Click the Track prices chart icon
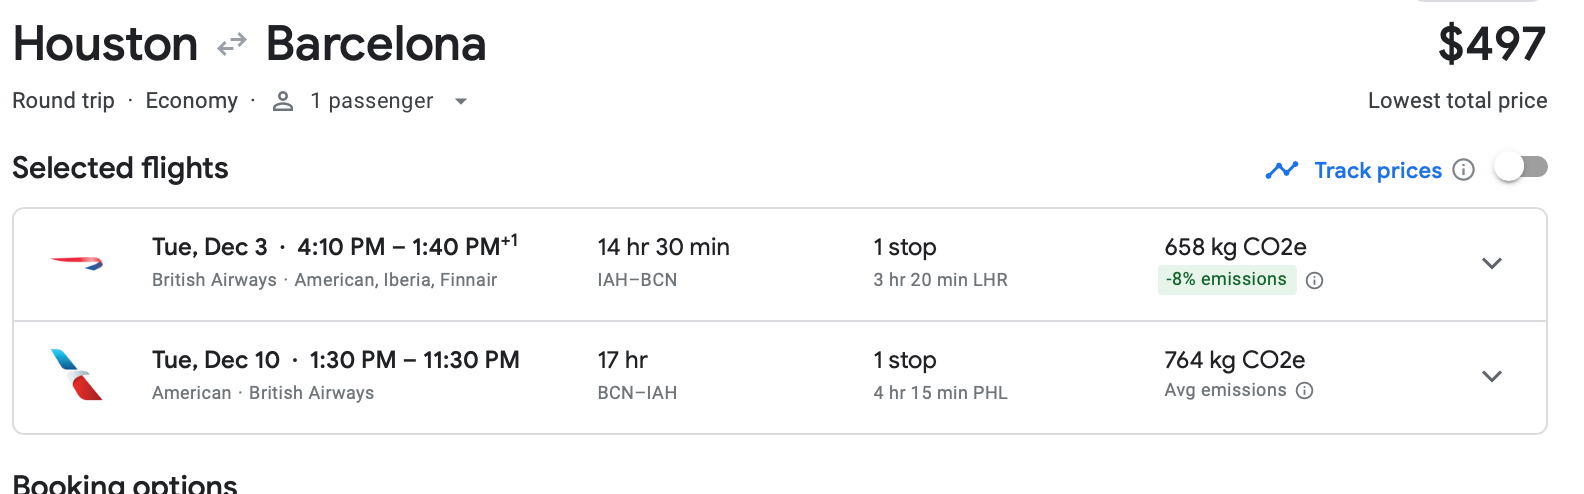Screen dimensions: 1584x494 coord(1281,170)
